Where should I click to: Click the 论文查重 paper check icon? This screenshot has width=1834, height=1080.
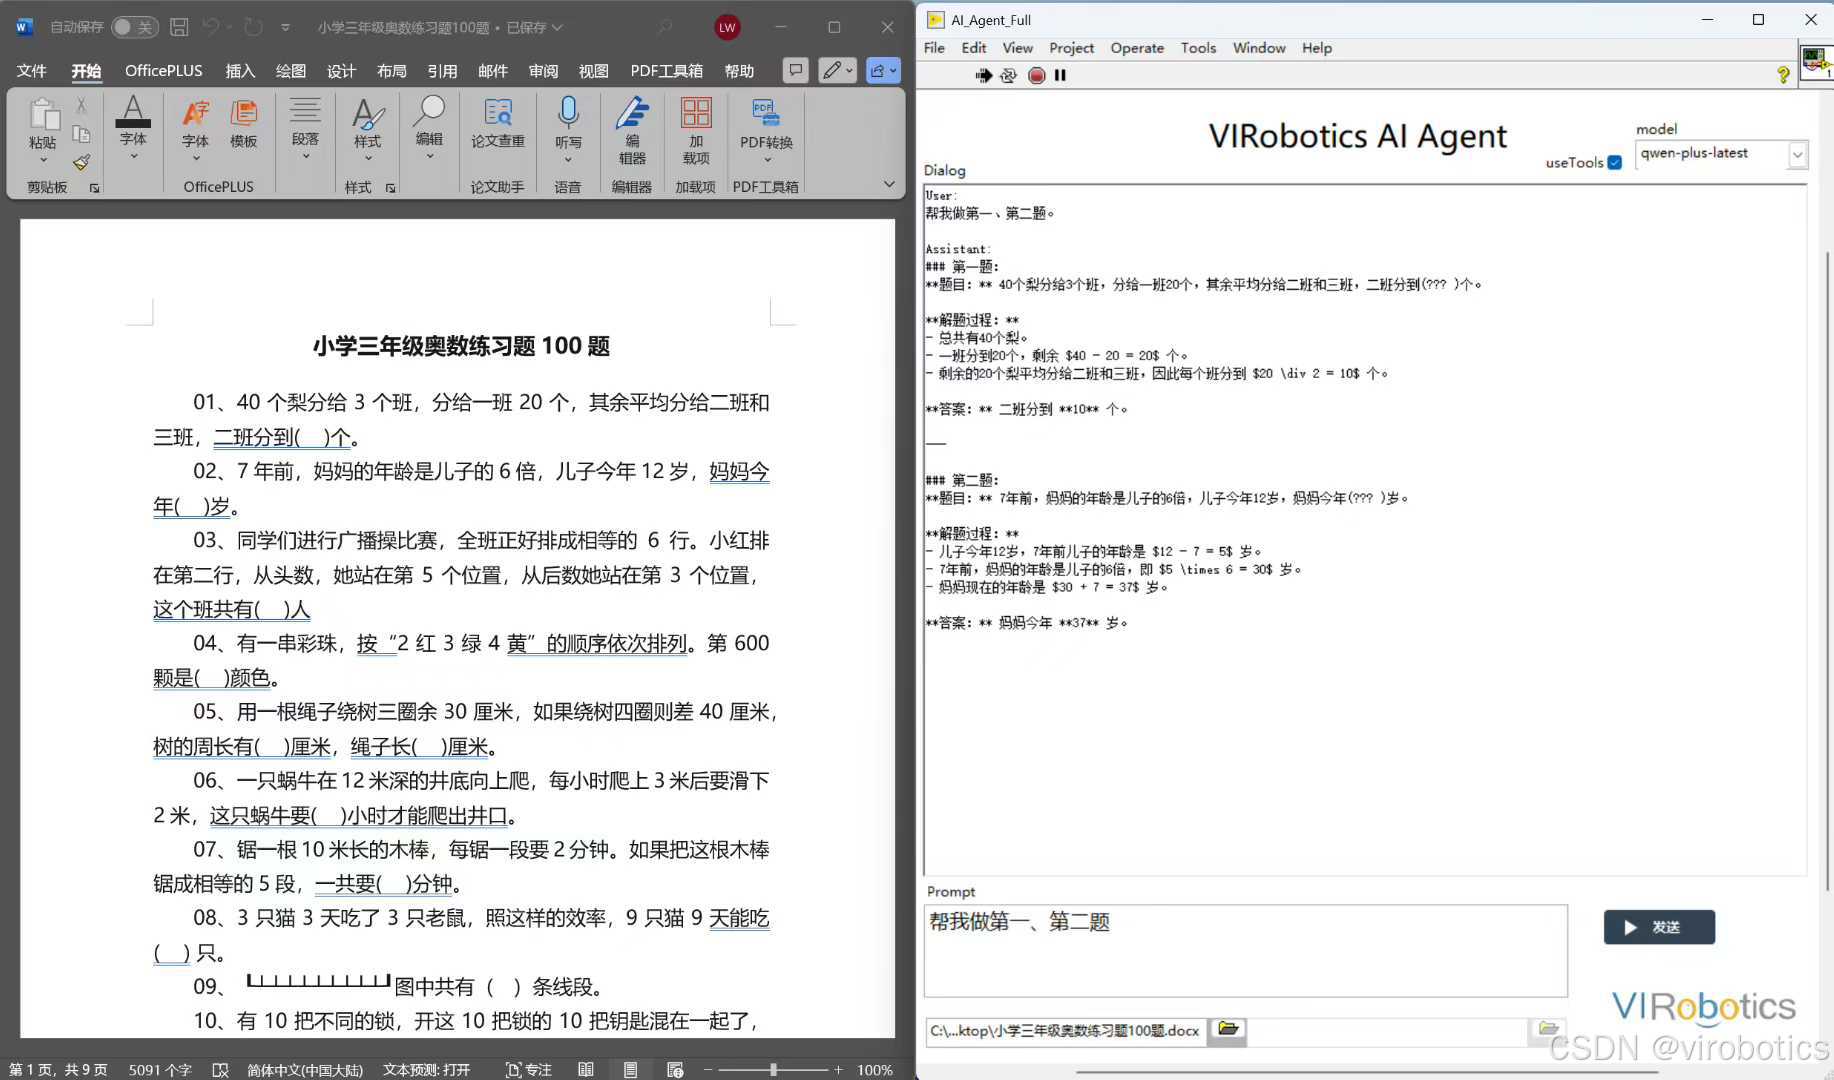(x=497, y=125)
